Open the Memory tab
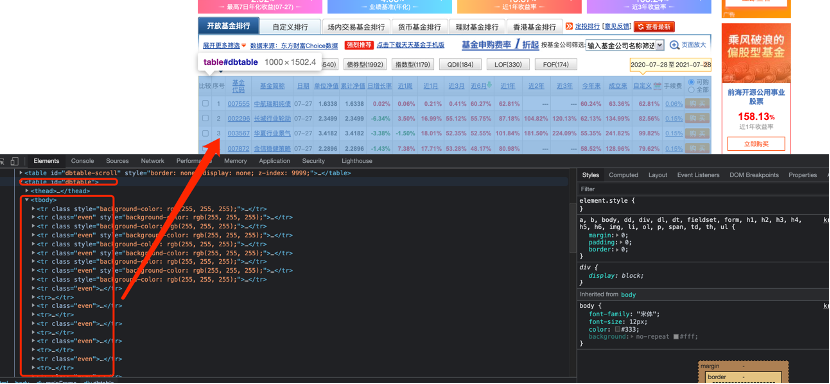The width and height of the screenshot is (830, 384). 235,161
